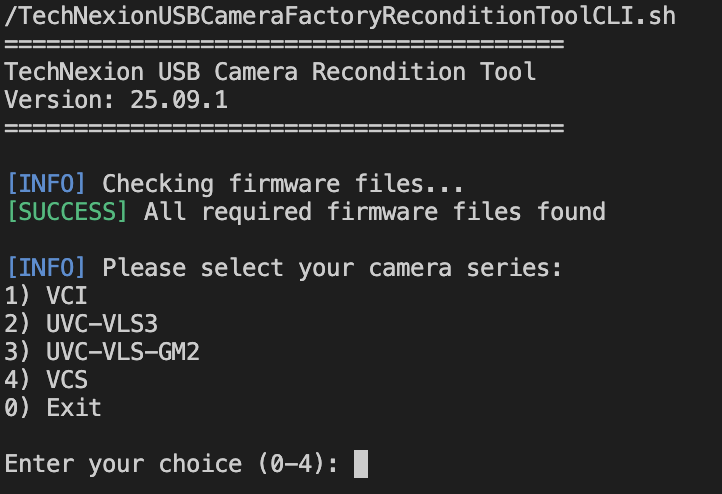The image size is (722, 494).
Task: Pick the VCS camera series option
Action: 46,380
